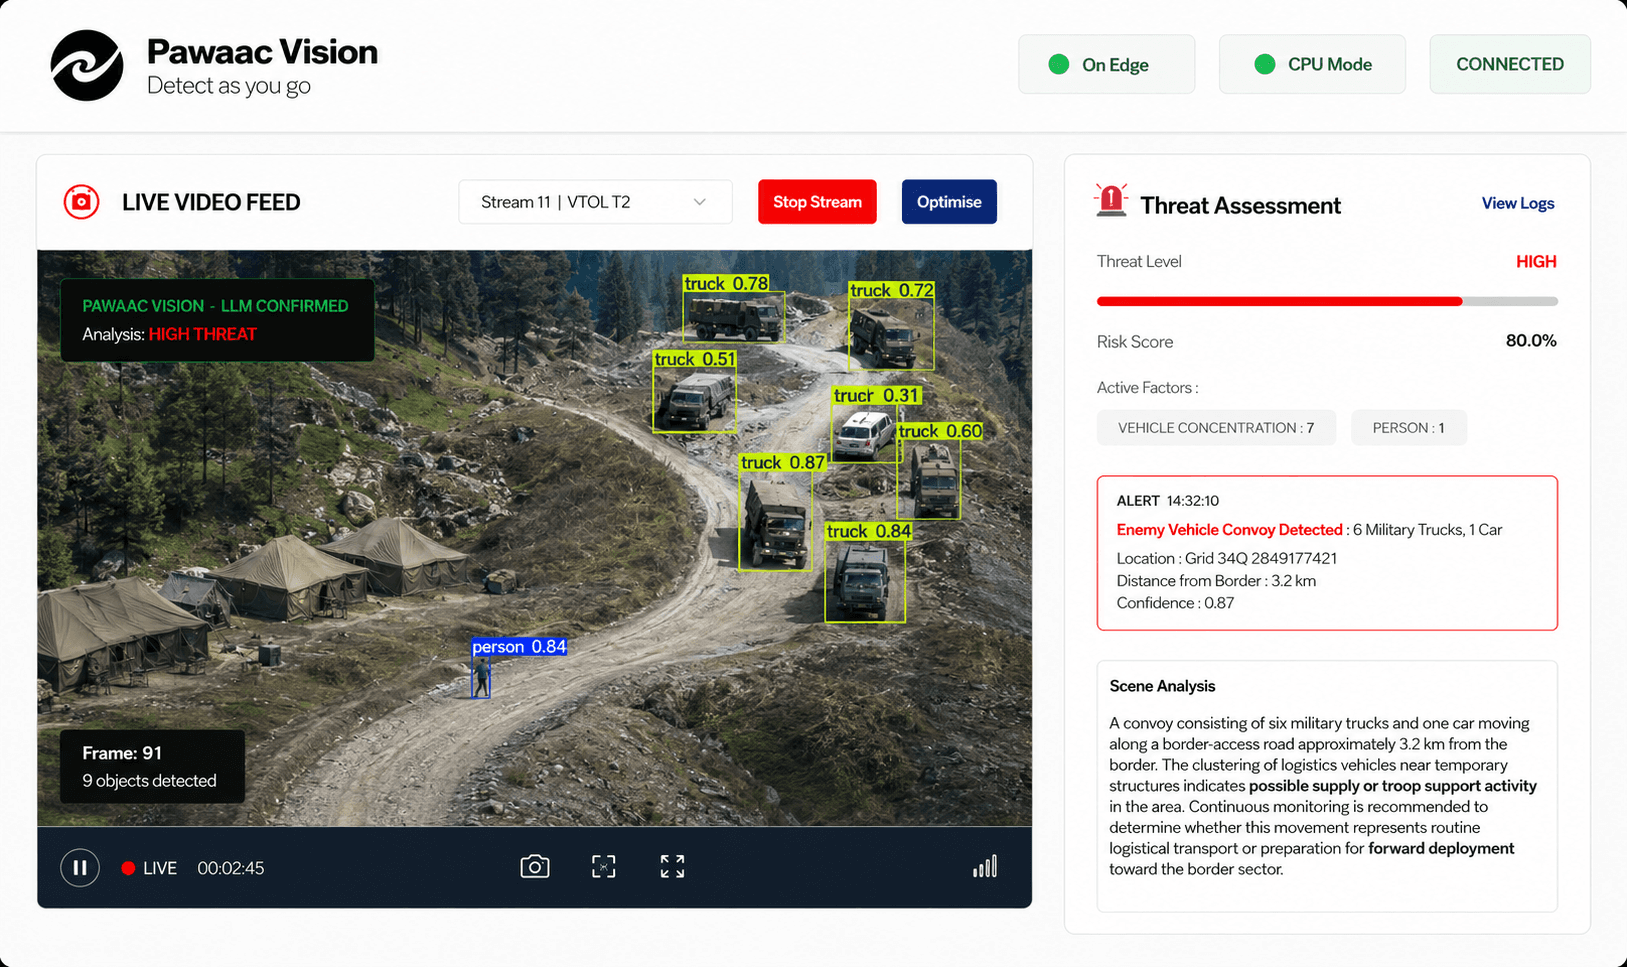Click the truck 0.72 detection label
Viewport: 1627px width, 967px height.
tap(892, 291)
